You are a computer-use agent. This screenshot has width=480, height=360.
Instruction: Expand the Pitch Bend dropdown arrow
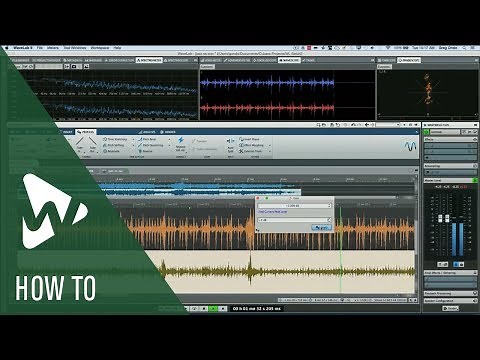point(169,139)
